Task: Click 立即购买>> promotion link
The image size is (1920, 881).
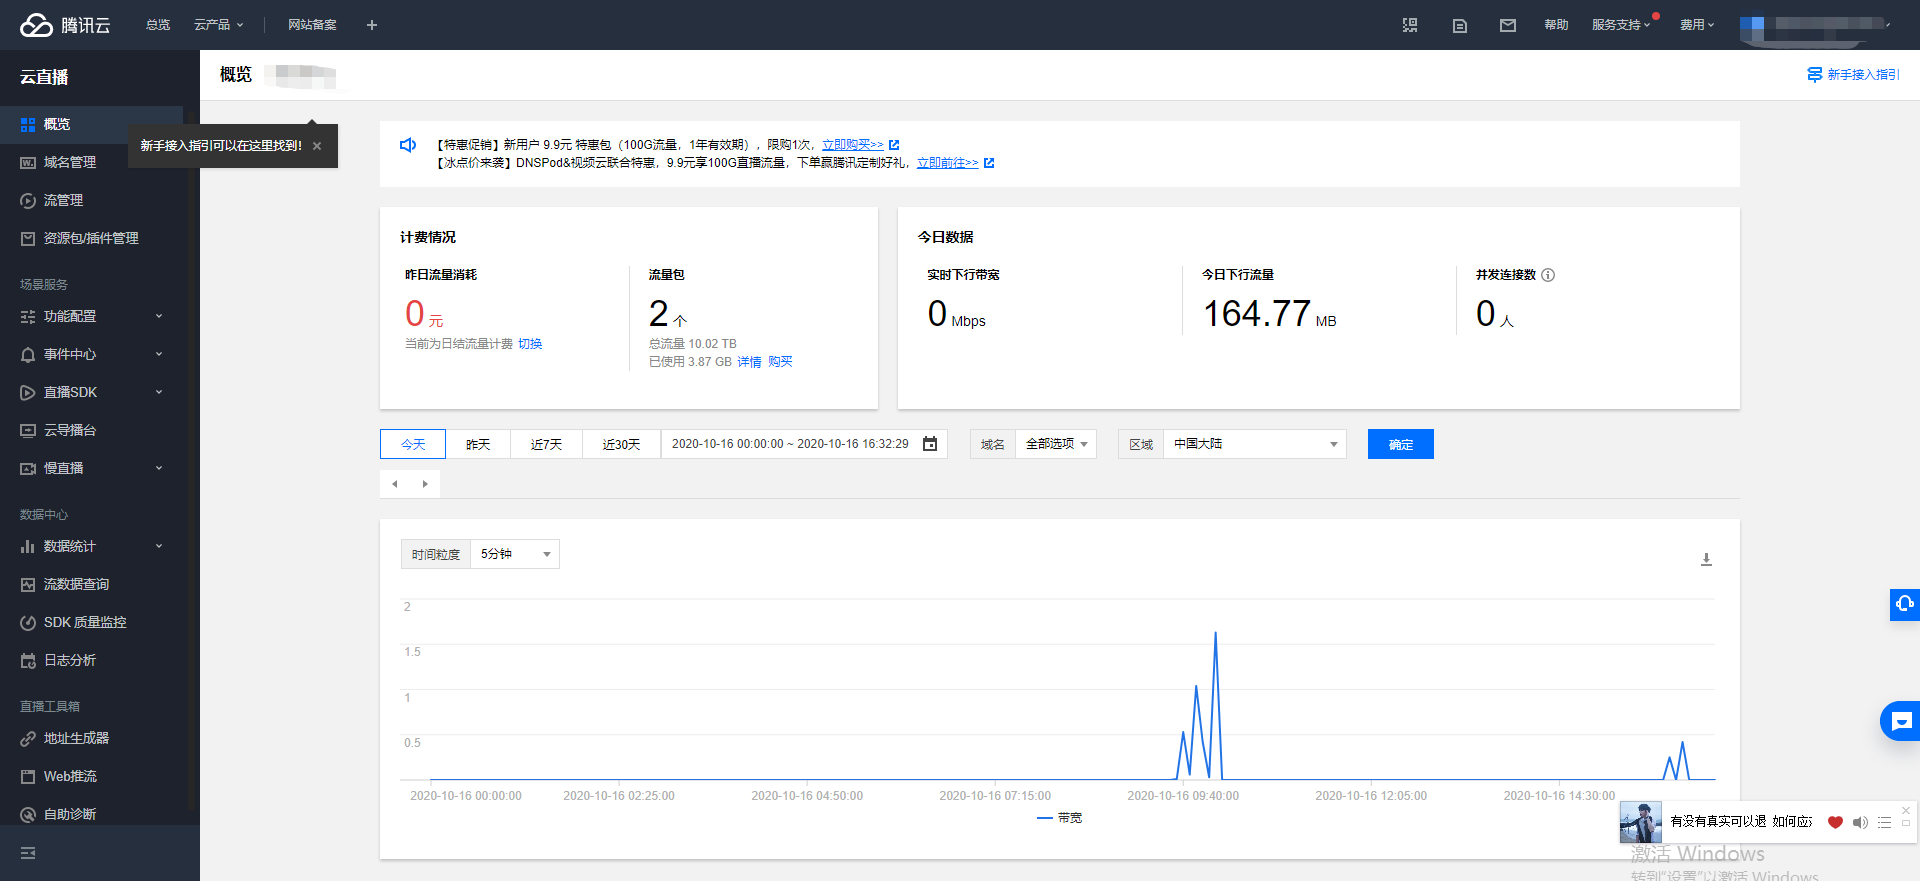Action: coord(853,145)
